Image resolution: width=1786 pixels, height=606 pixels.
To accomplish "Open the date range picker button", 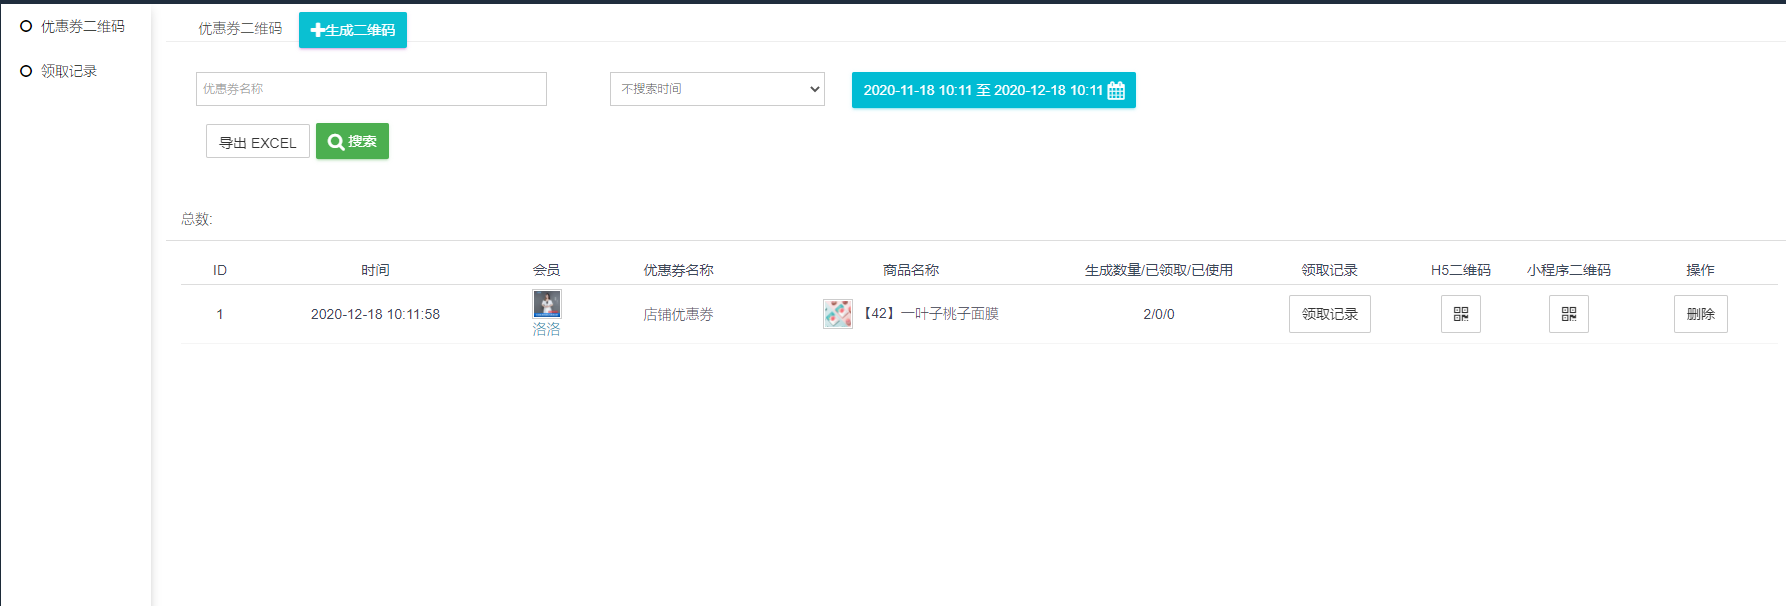I will 993,90.
